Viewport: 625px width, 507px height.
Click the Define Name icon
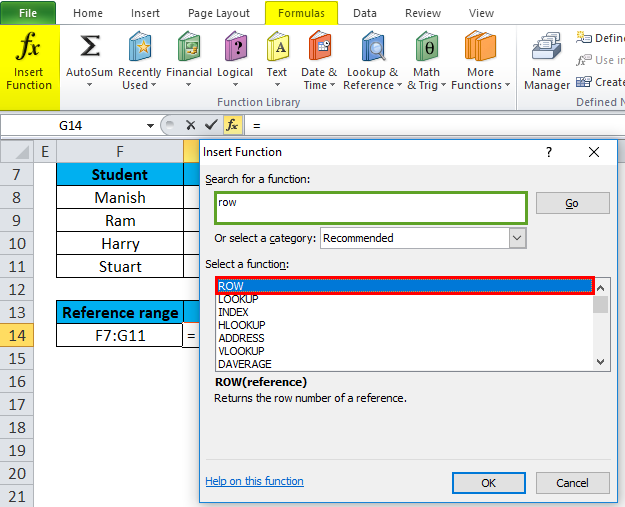[584, 37]
